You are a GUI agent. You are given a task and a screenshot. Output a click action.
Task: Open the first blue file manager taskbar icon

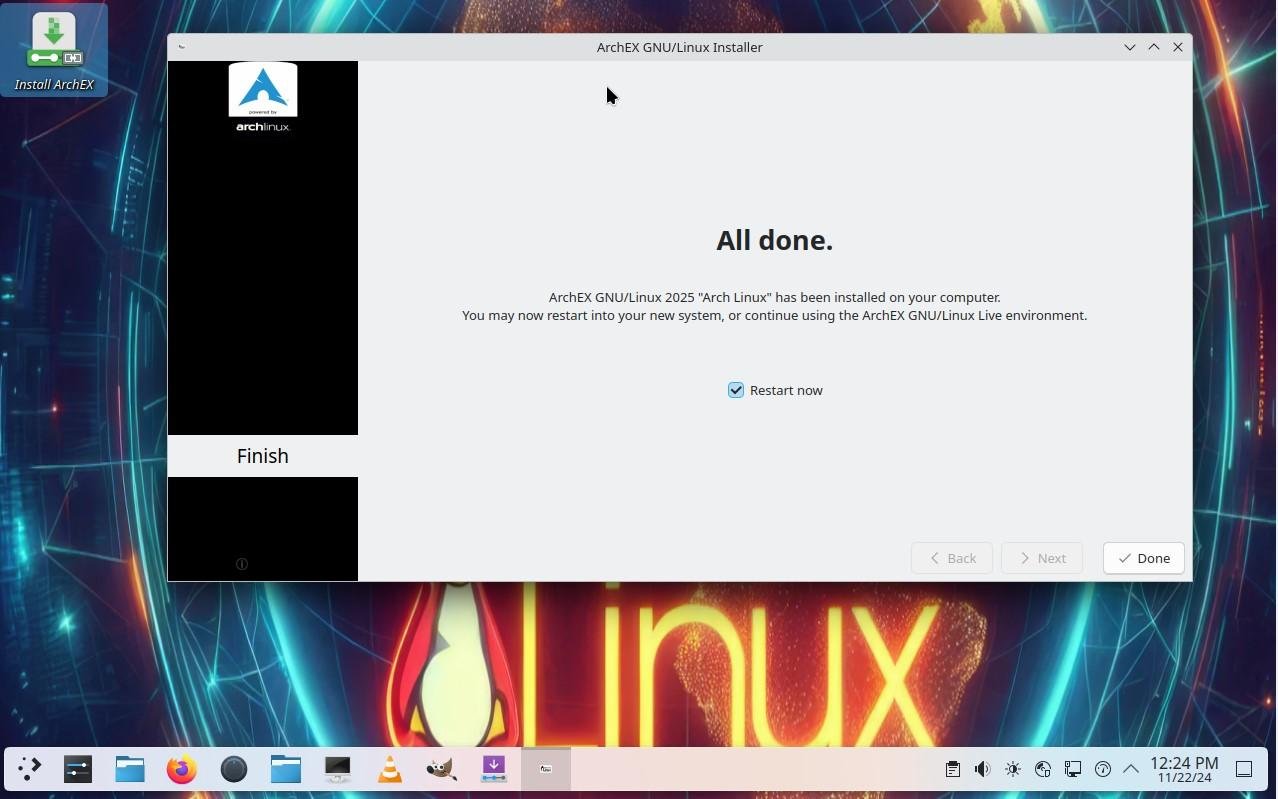(x=130, y=769)
